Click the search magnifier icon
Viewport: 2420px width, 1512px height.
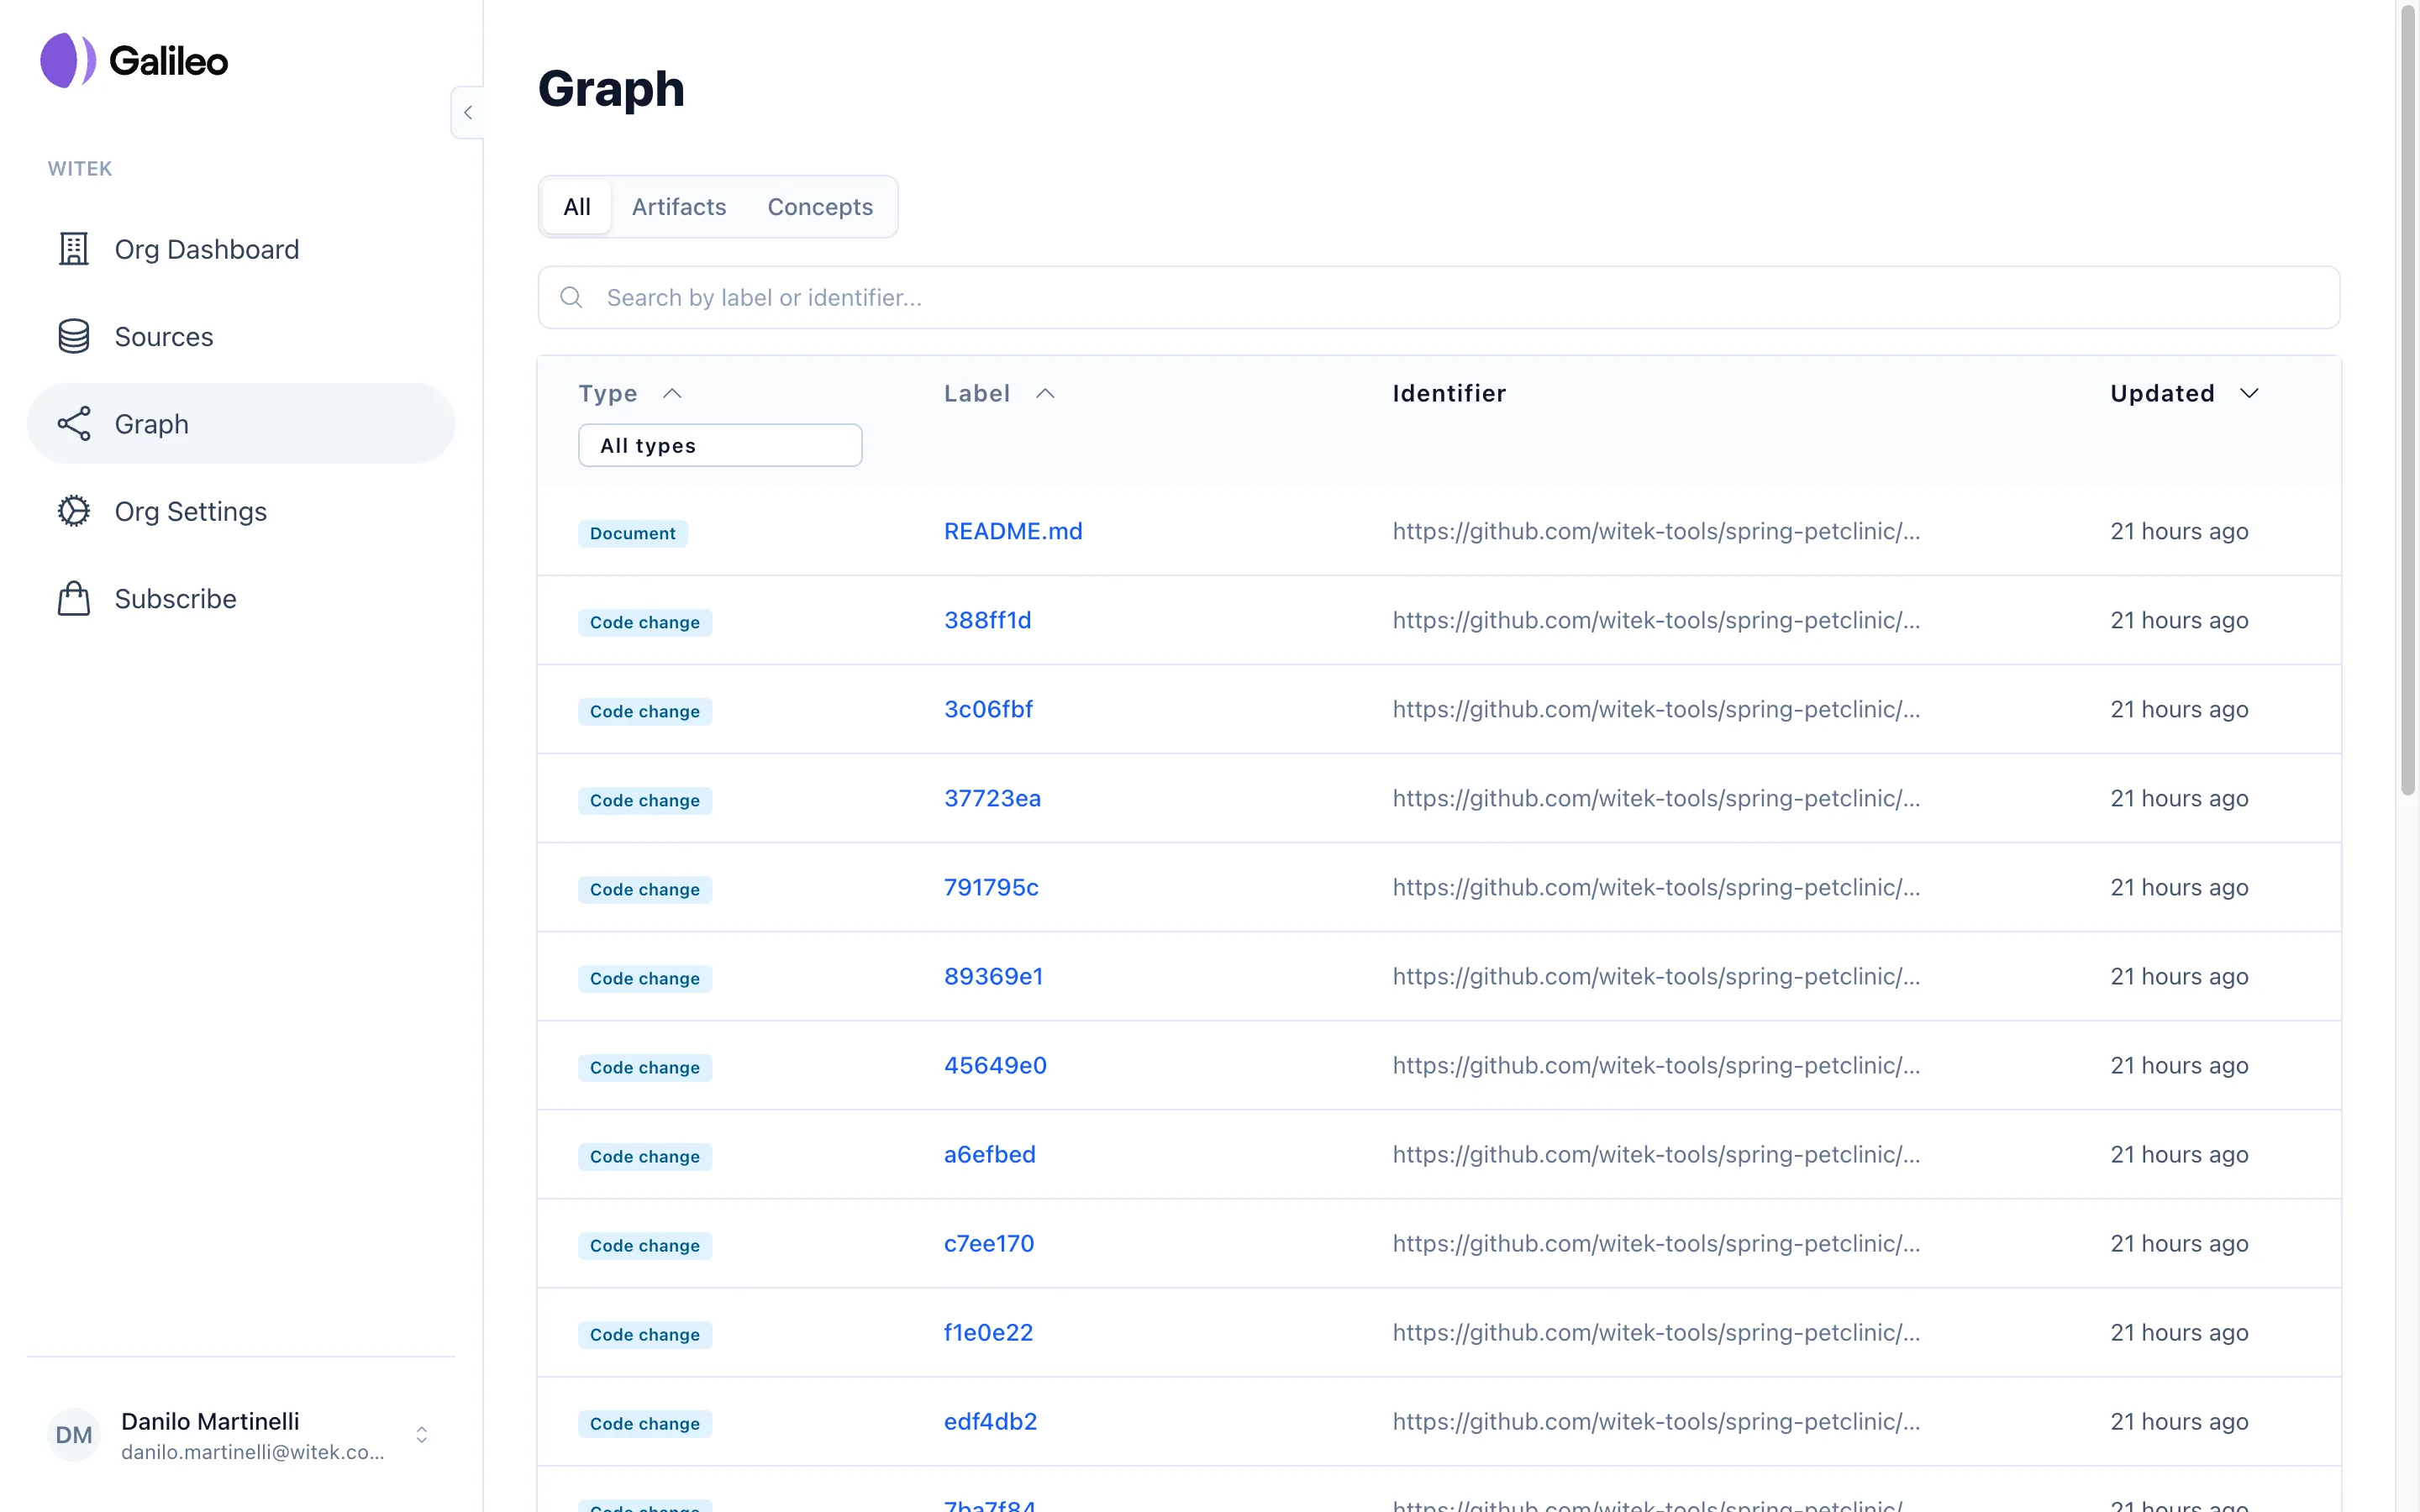tap(571, 297)
